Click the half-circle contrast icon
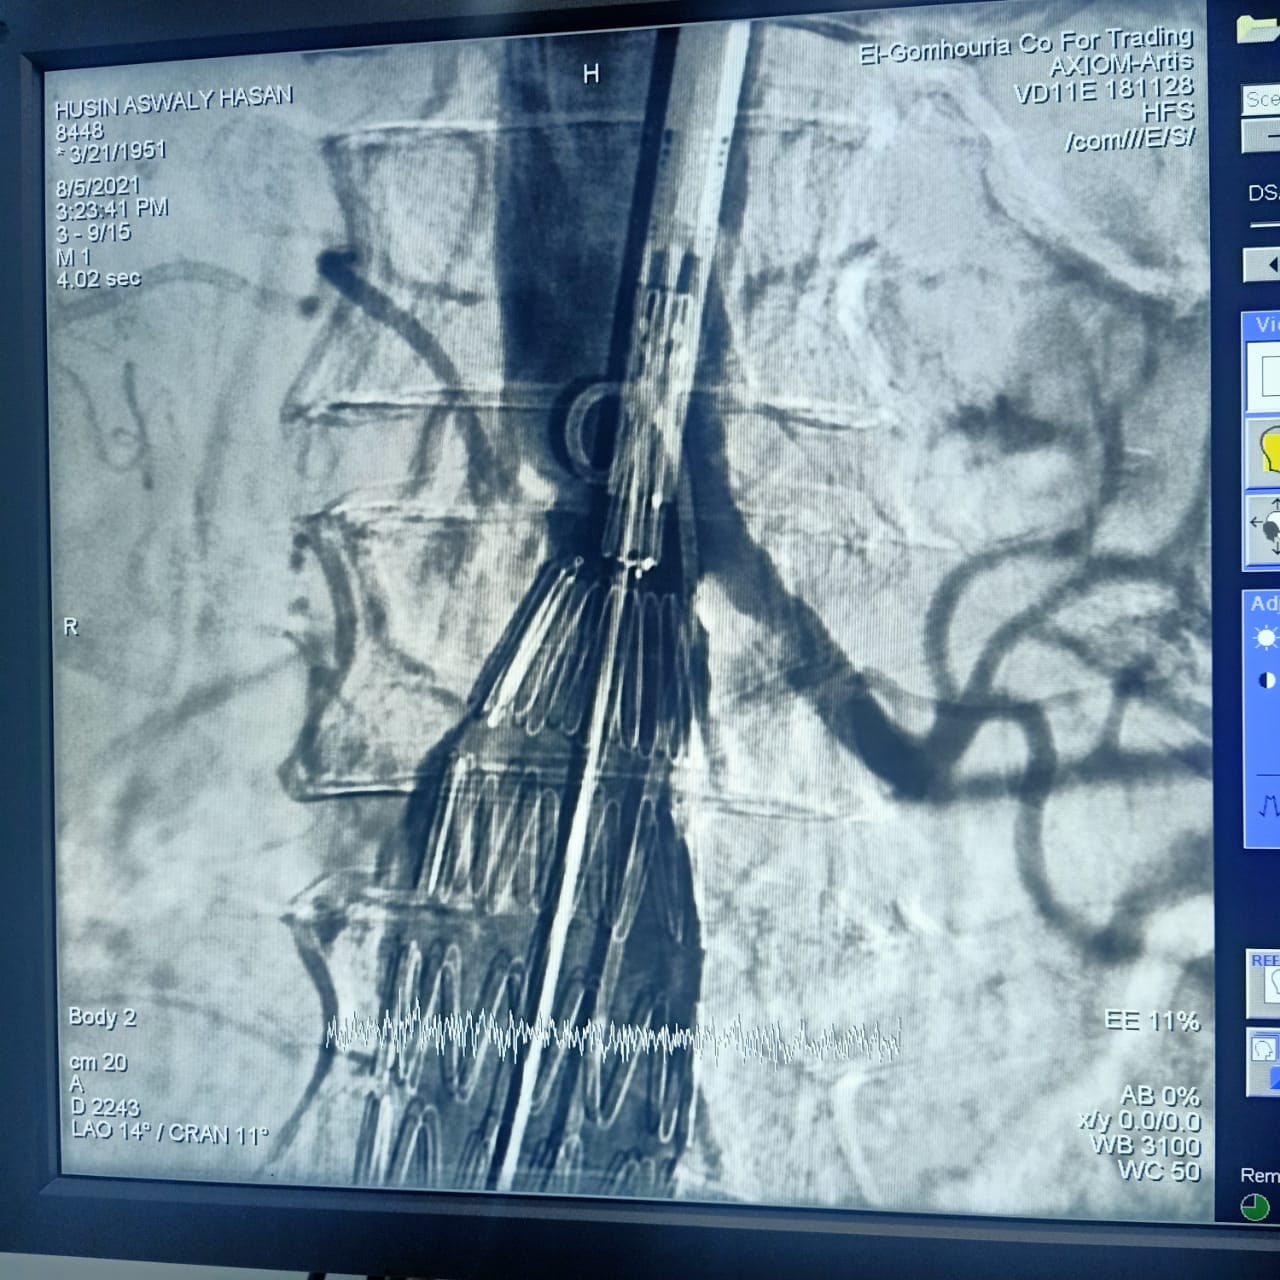This screenshot has height=1280, width=1280. point(1266,681)
